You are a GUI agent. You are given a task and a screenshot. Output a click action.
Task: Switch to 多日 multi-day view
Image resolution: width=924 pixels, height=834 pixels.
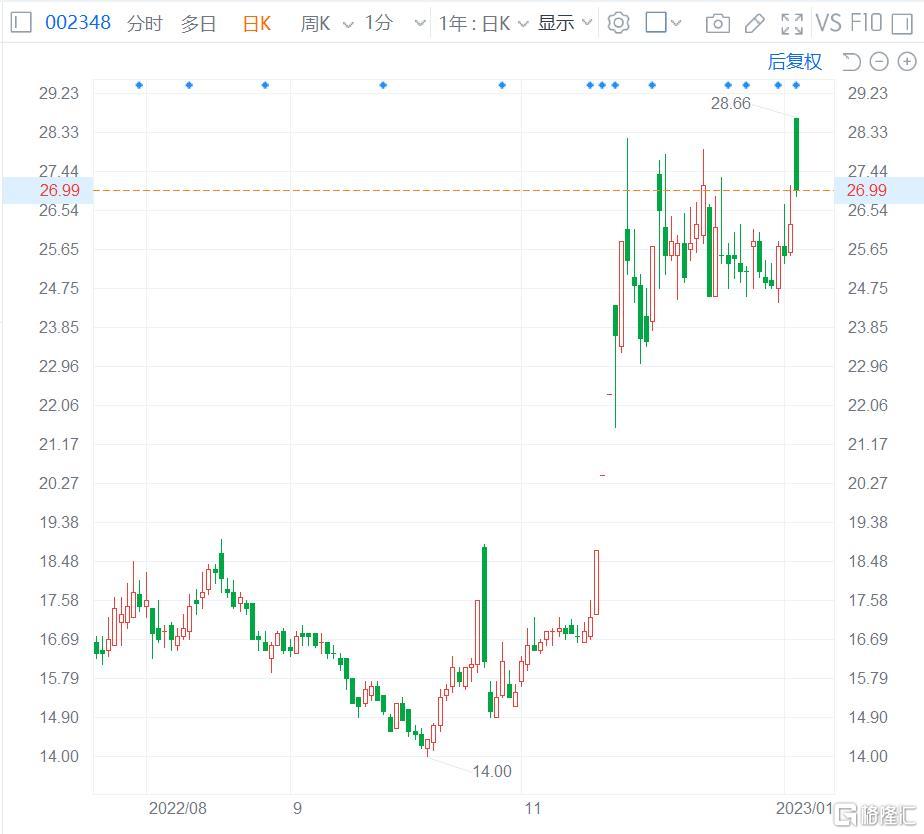point(198,24)
